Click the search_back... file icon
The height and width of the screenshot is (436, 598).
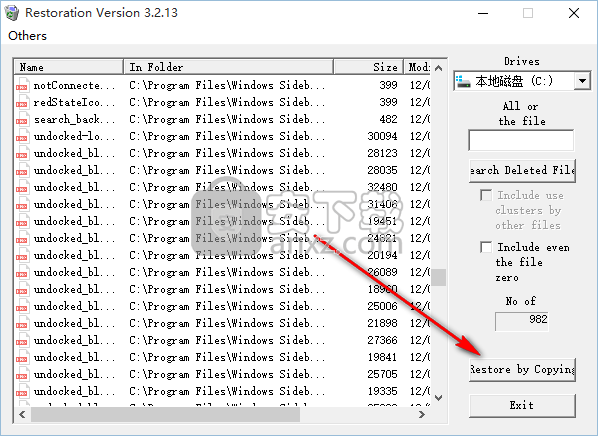point(22,119)
